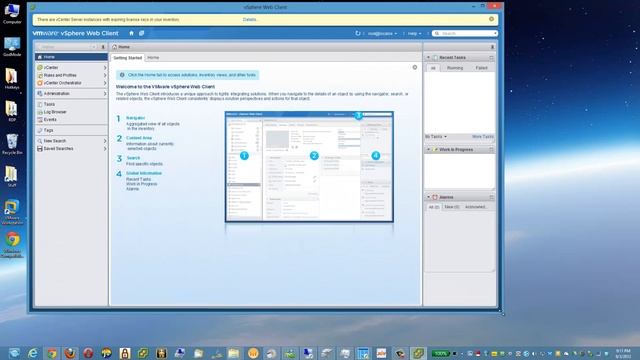Click the Firefox icon in taskbar
This screenshot has height=360, width=640.
point(70,353)
